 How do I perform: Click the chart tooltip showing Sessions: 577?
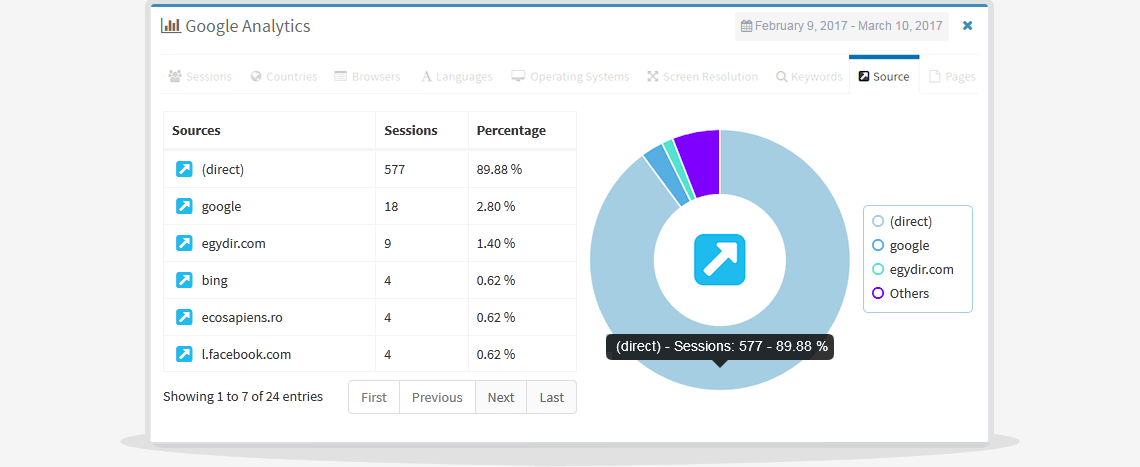point(720,346)
